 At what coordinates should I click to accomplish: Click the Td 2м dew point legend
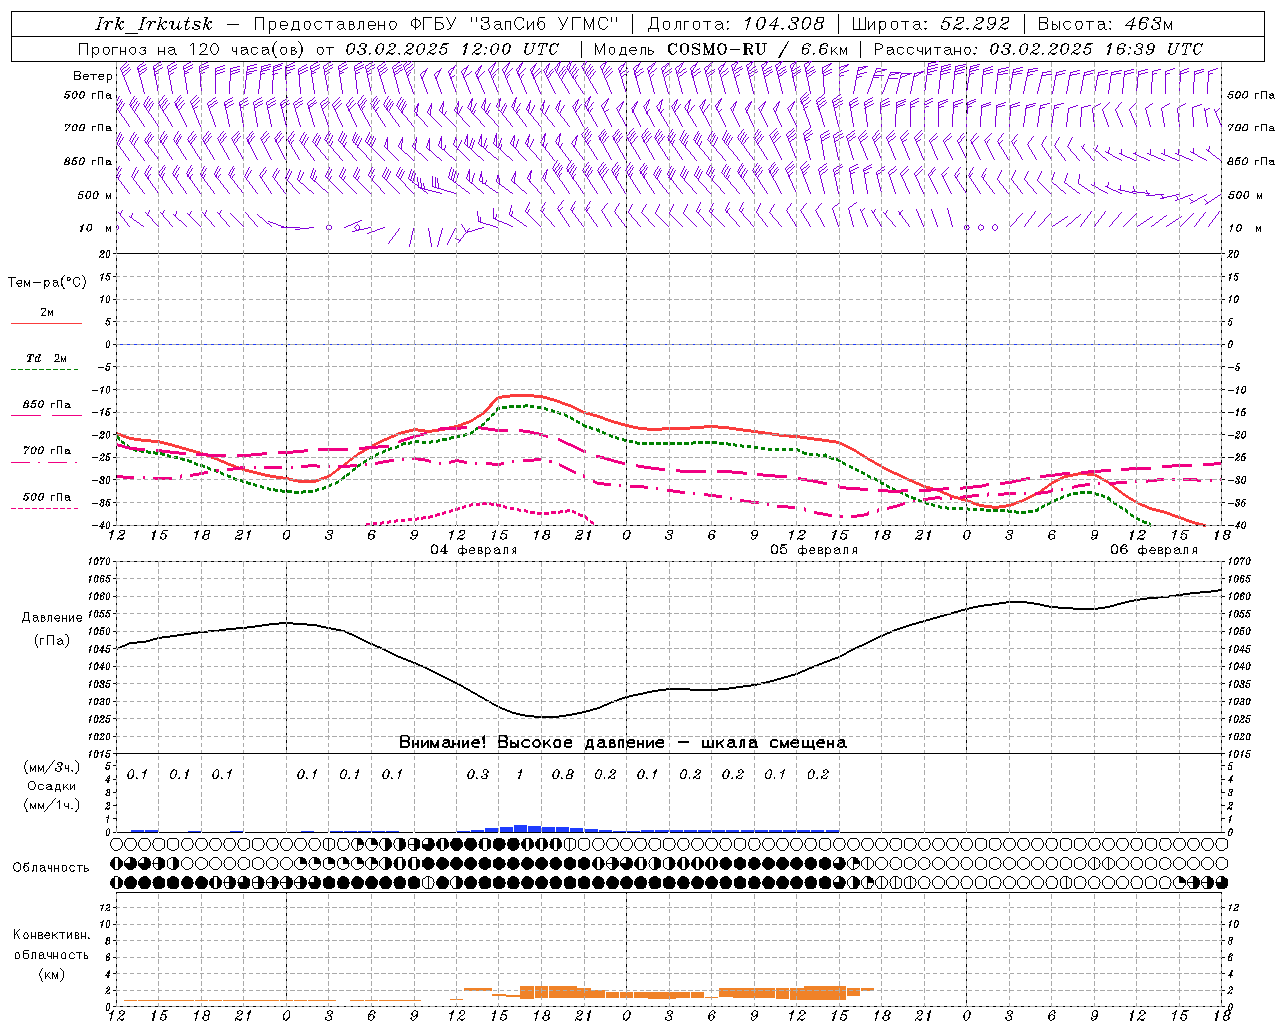tap(46, 358)
